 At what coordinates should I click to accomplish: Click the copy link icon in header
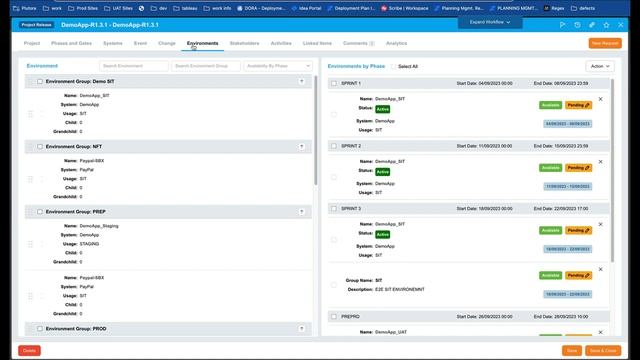pos(592,25)
